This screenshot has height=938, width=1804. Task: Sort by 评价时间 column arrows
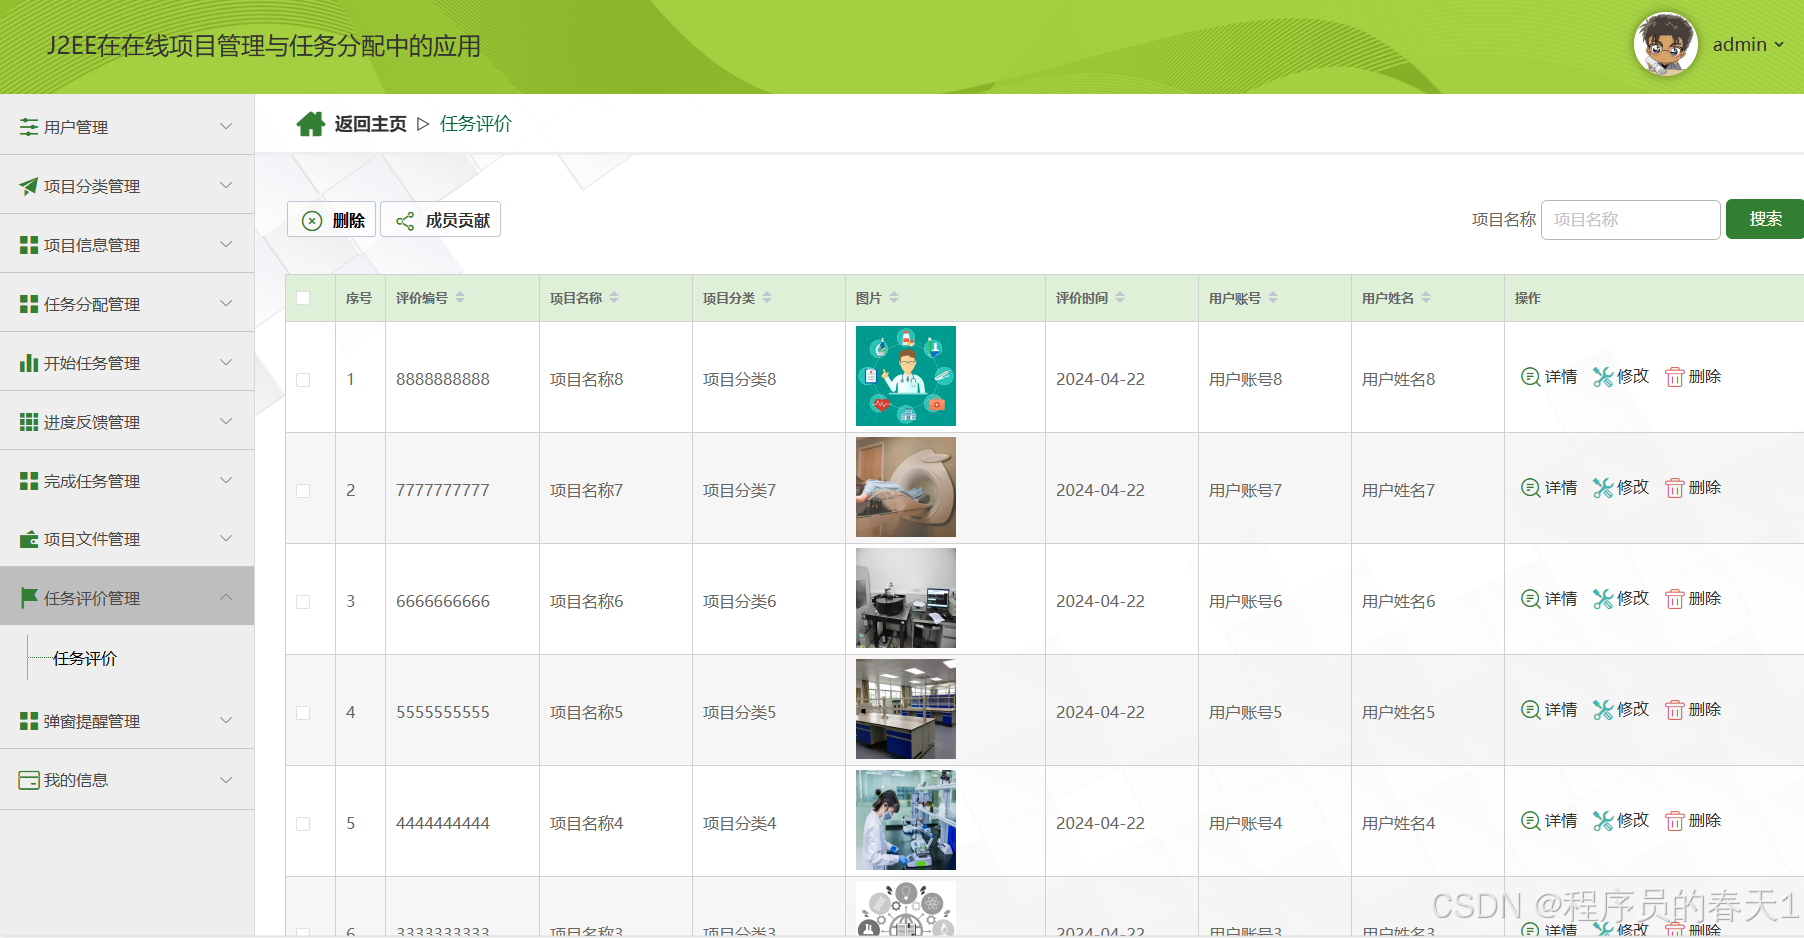pyautogui.click(x=1120, y=298)
